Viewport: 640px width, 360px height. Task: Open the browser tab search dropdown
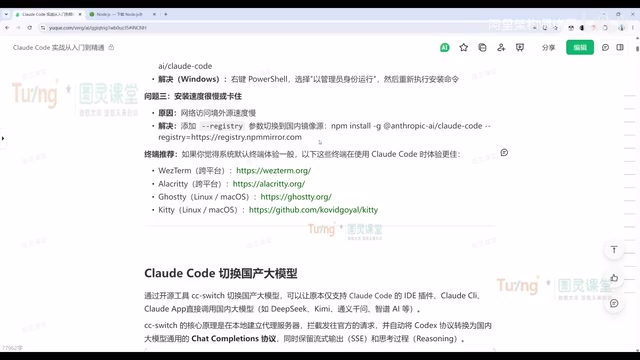pos(6,14)
